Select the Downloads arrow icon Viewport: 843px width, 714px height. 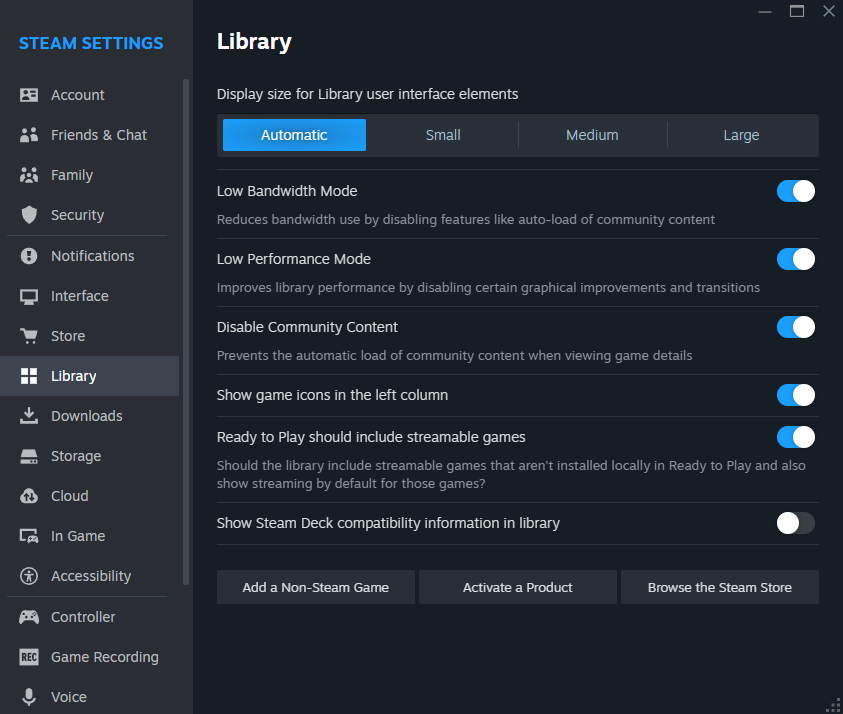click(x=30, y=415)
